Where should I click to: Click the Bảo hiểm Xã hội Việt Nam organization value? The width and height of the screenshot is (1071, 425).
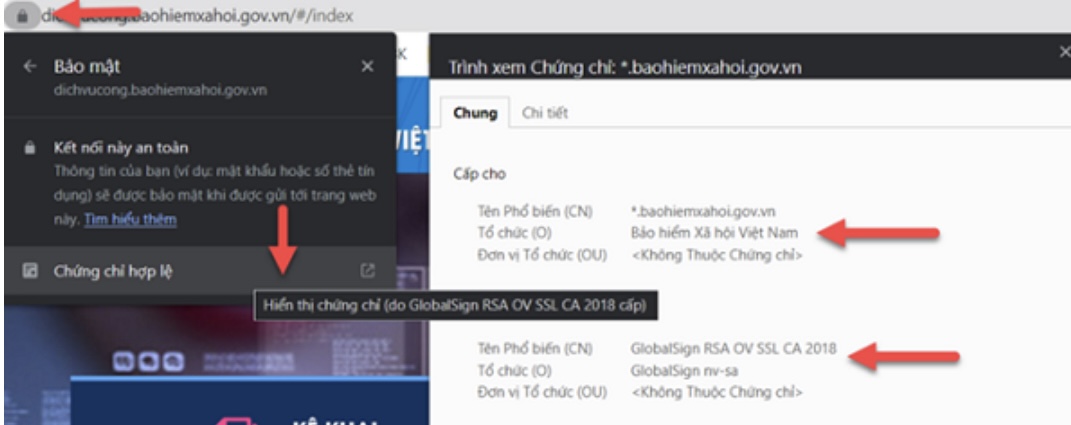pyautogui.click(x=714, y=233)
